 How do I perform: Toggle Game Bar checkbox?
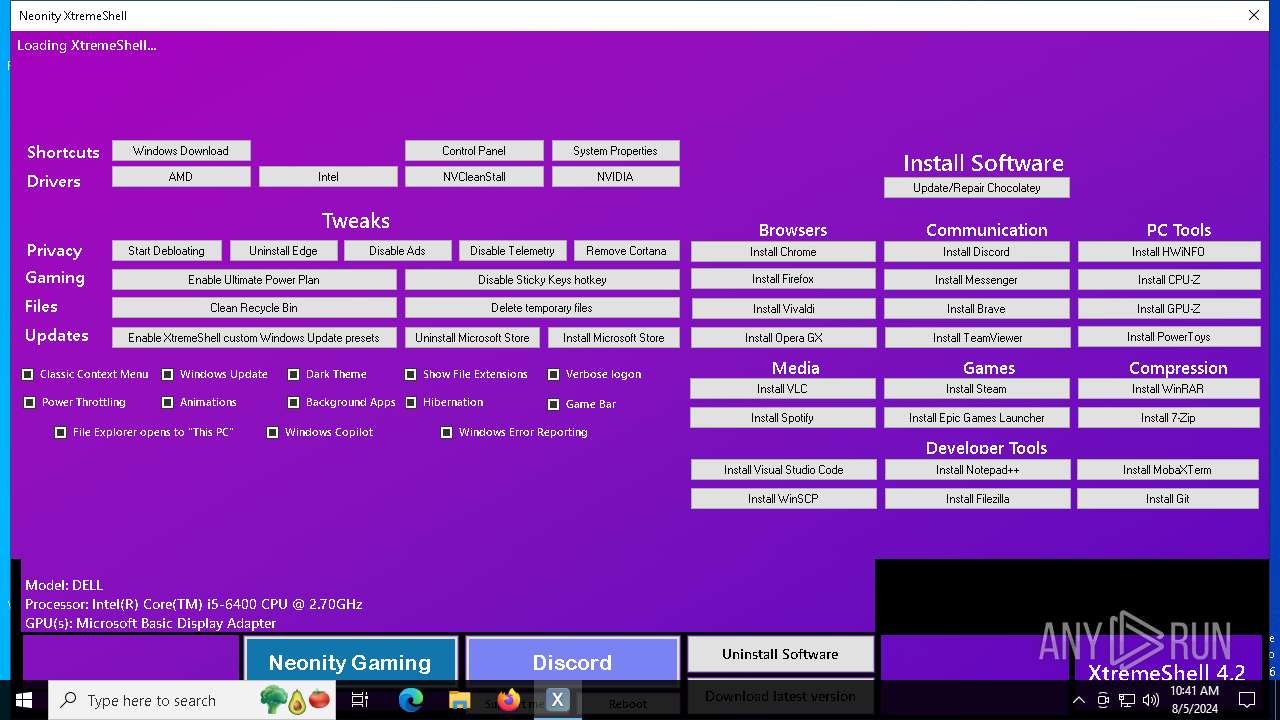tap(554, 405)
